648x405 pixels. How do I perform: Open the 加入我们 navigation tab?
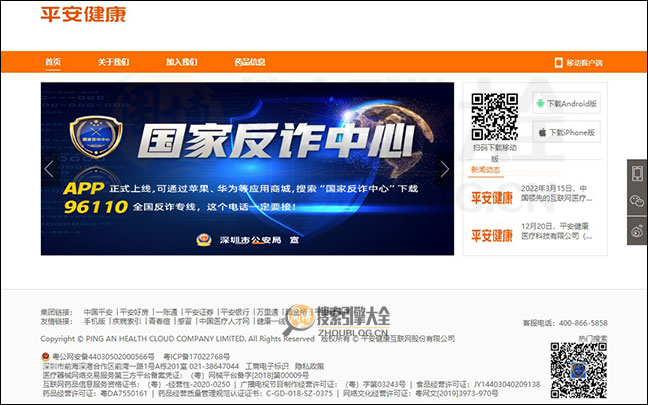pos(182,62)
